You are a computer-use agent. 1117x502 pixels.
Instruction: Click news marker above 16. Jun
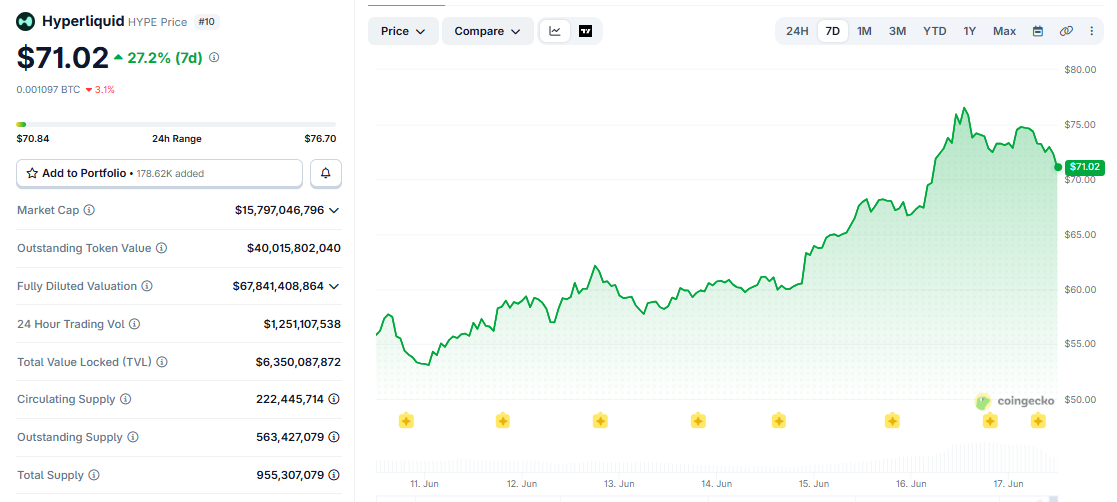point(892,421)
